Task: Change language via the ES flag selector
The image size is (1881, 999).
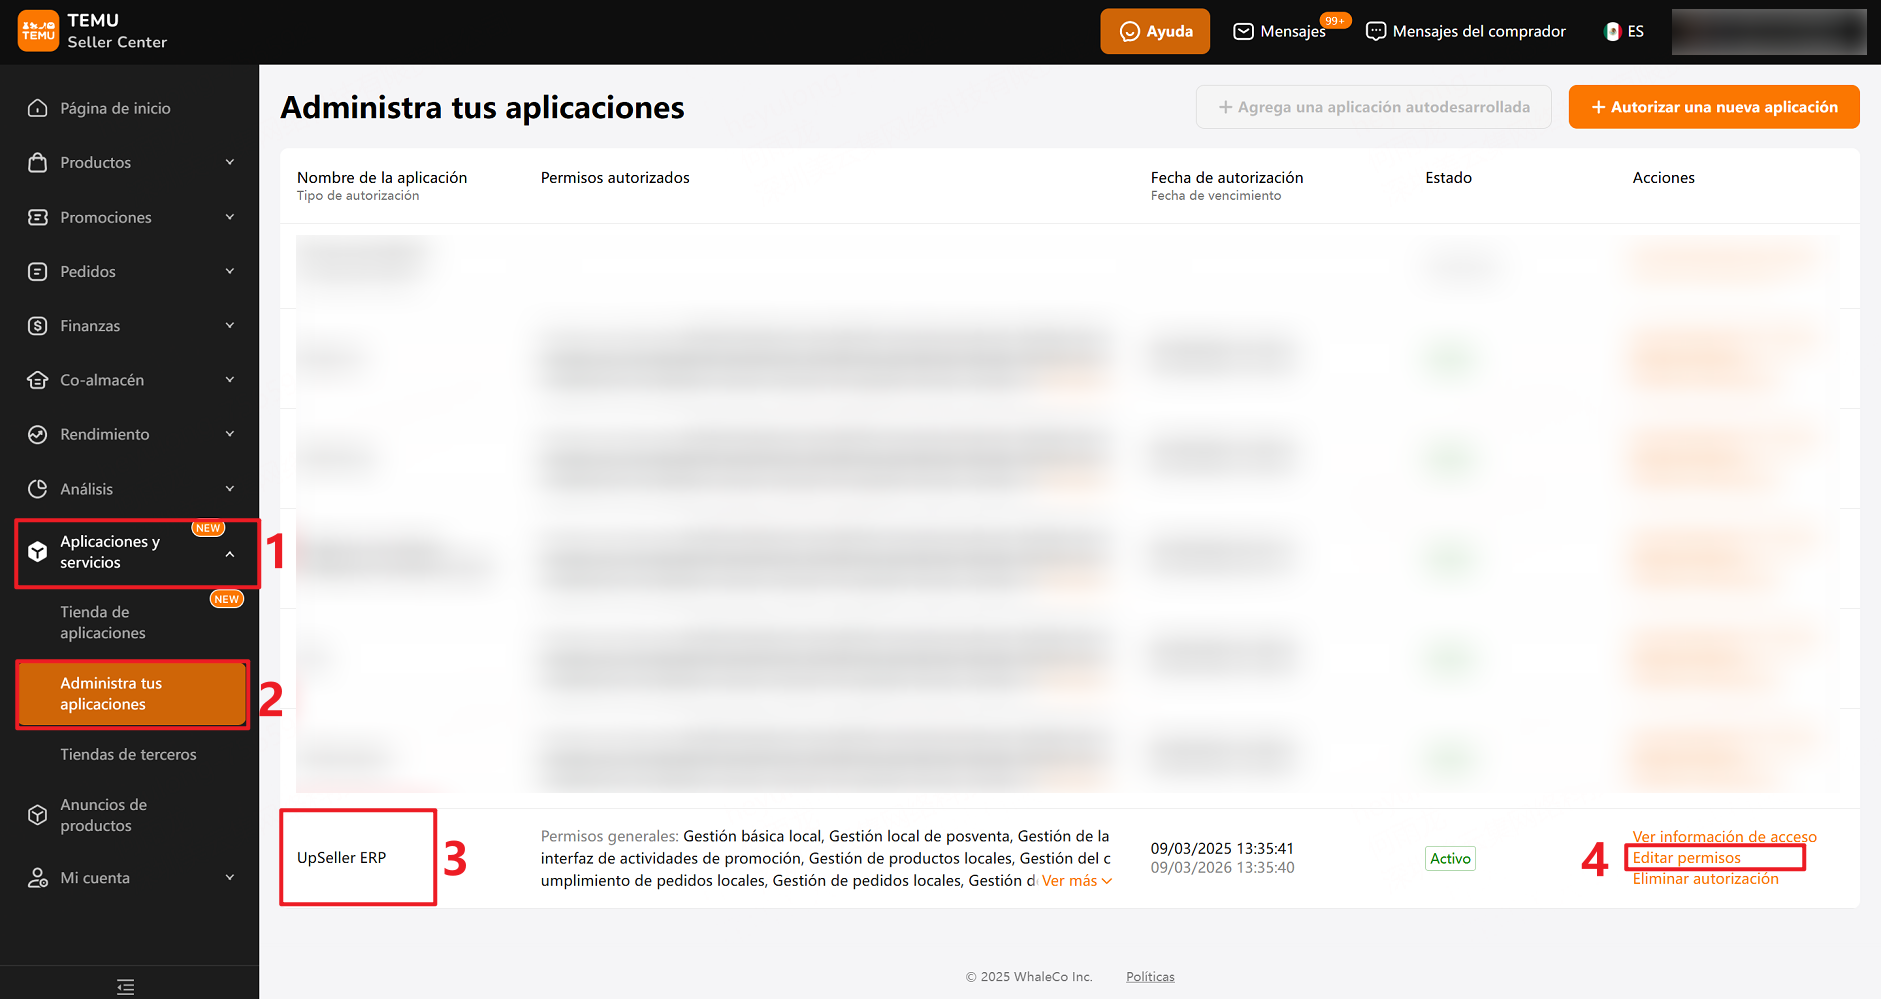Action: (1624, 31)
